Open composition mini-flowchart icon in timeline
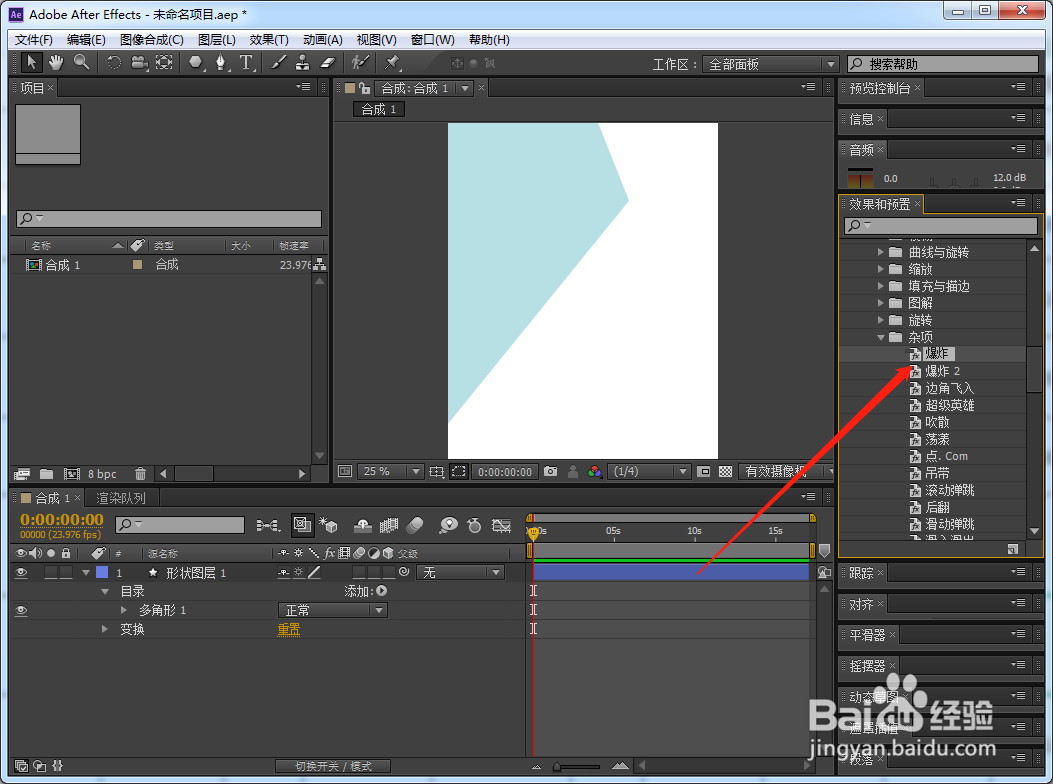1053x784 pixels. (x=268, y=525)
